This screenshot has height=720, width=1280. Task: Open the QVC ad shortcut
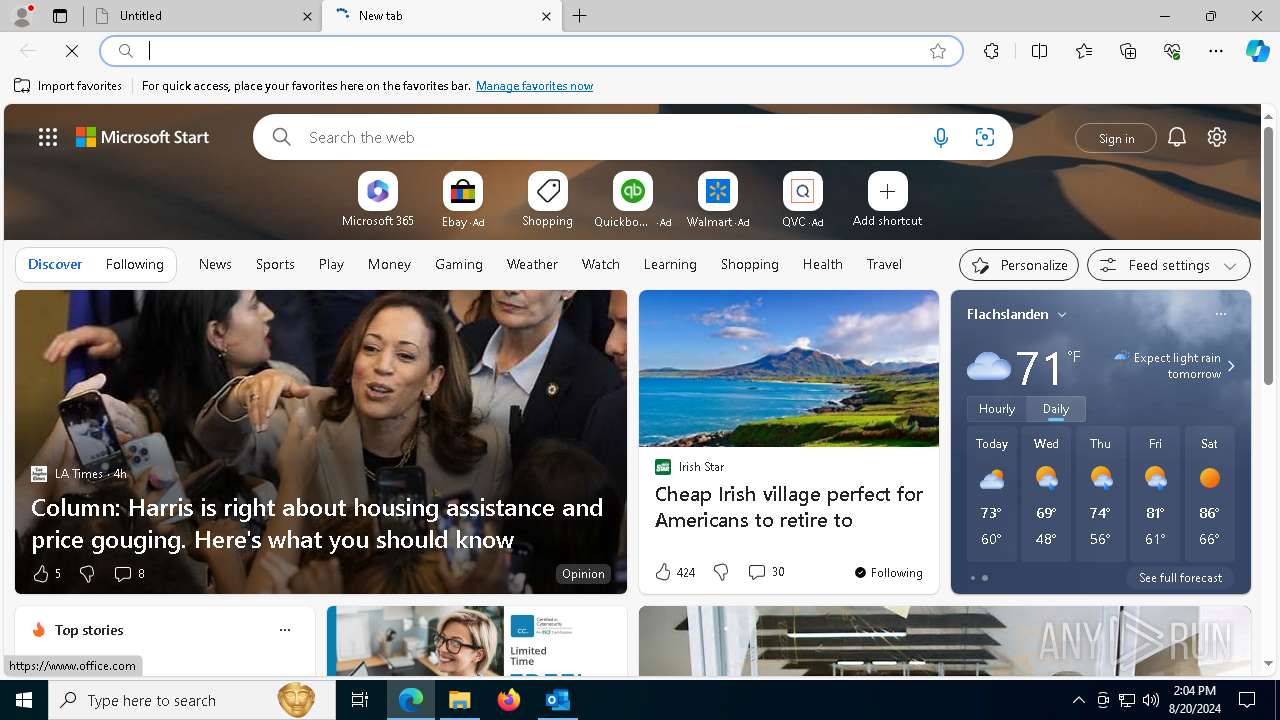pyautogui.click(x=802, y=201)
